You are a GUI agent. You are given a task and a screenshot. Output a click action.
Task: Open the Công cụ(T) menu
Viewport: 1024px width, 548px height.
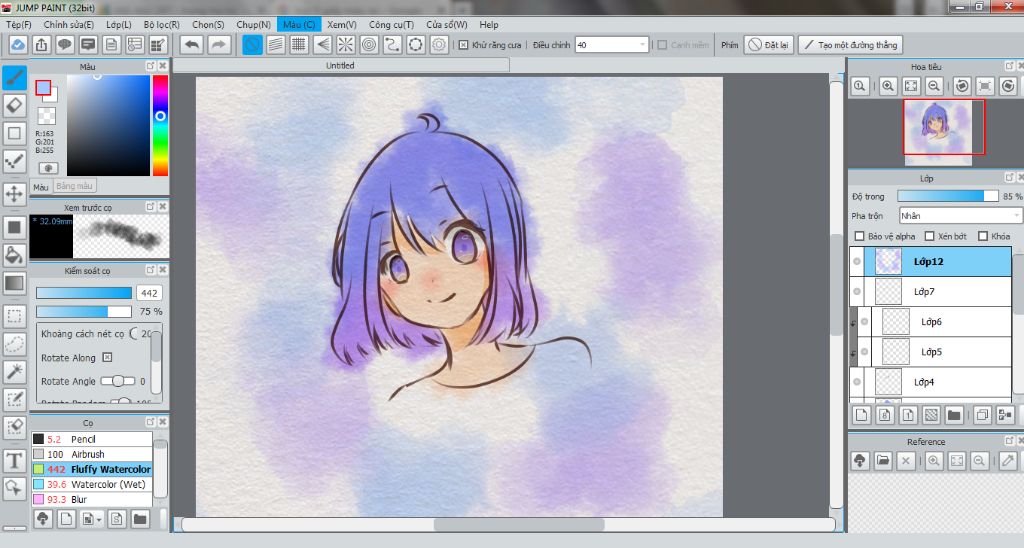(x=391, y=24)
